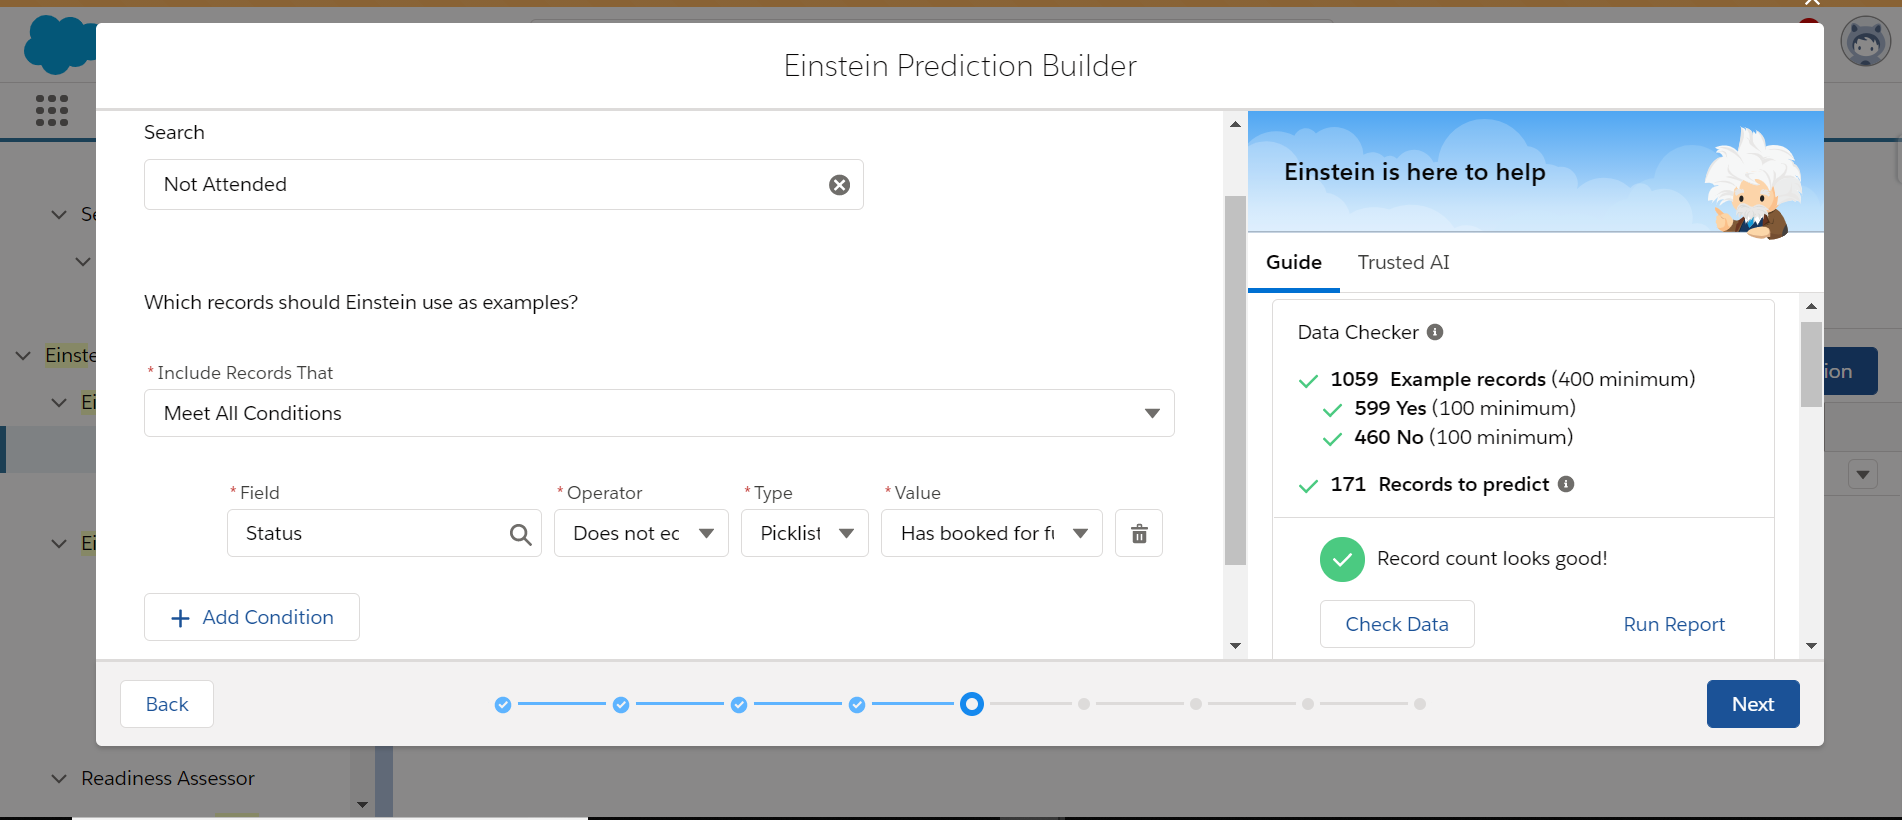1902x820 pixels.
Task: Open the App Launcher grid icon
Action: 52,110
